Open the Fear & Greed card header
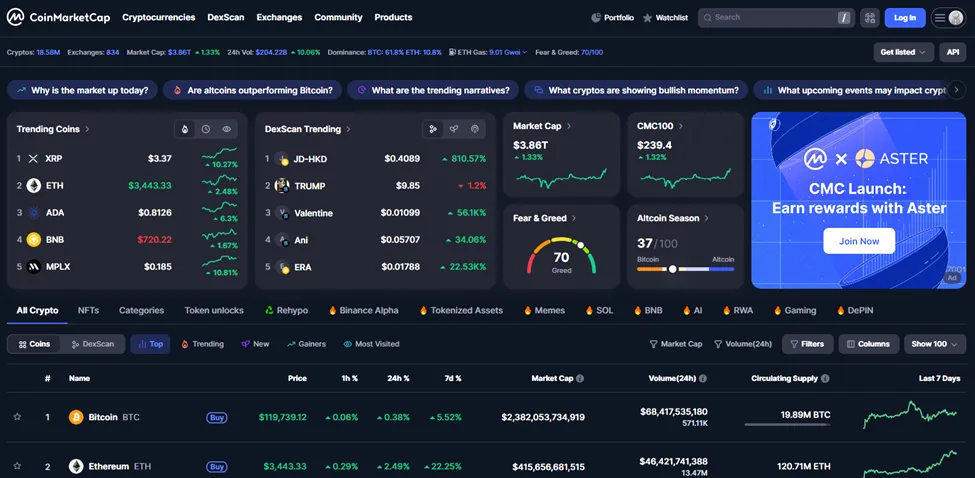 point(545,218)
